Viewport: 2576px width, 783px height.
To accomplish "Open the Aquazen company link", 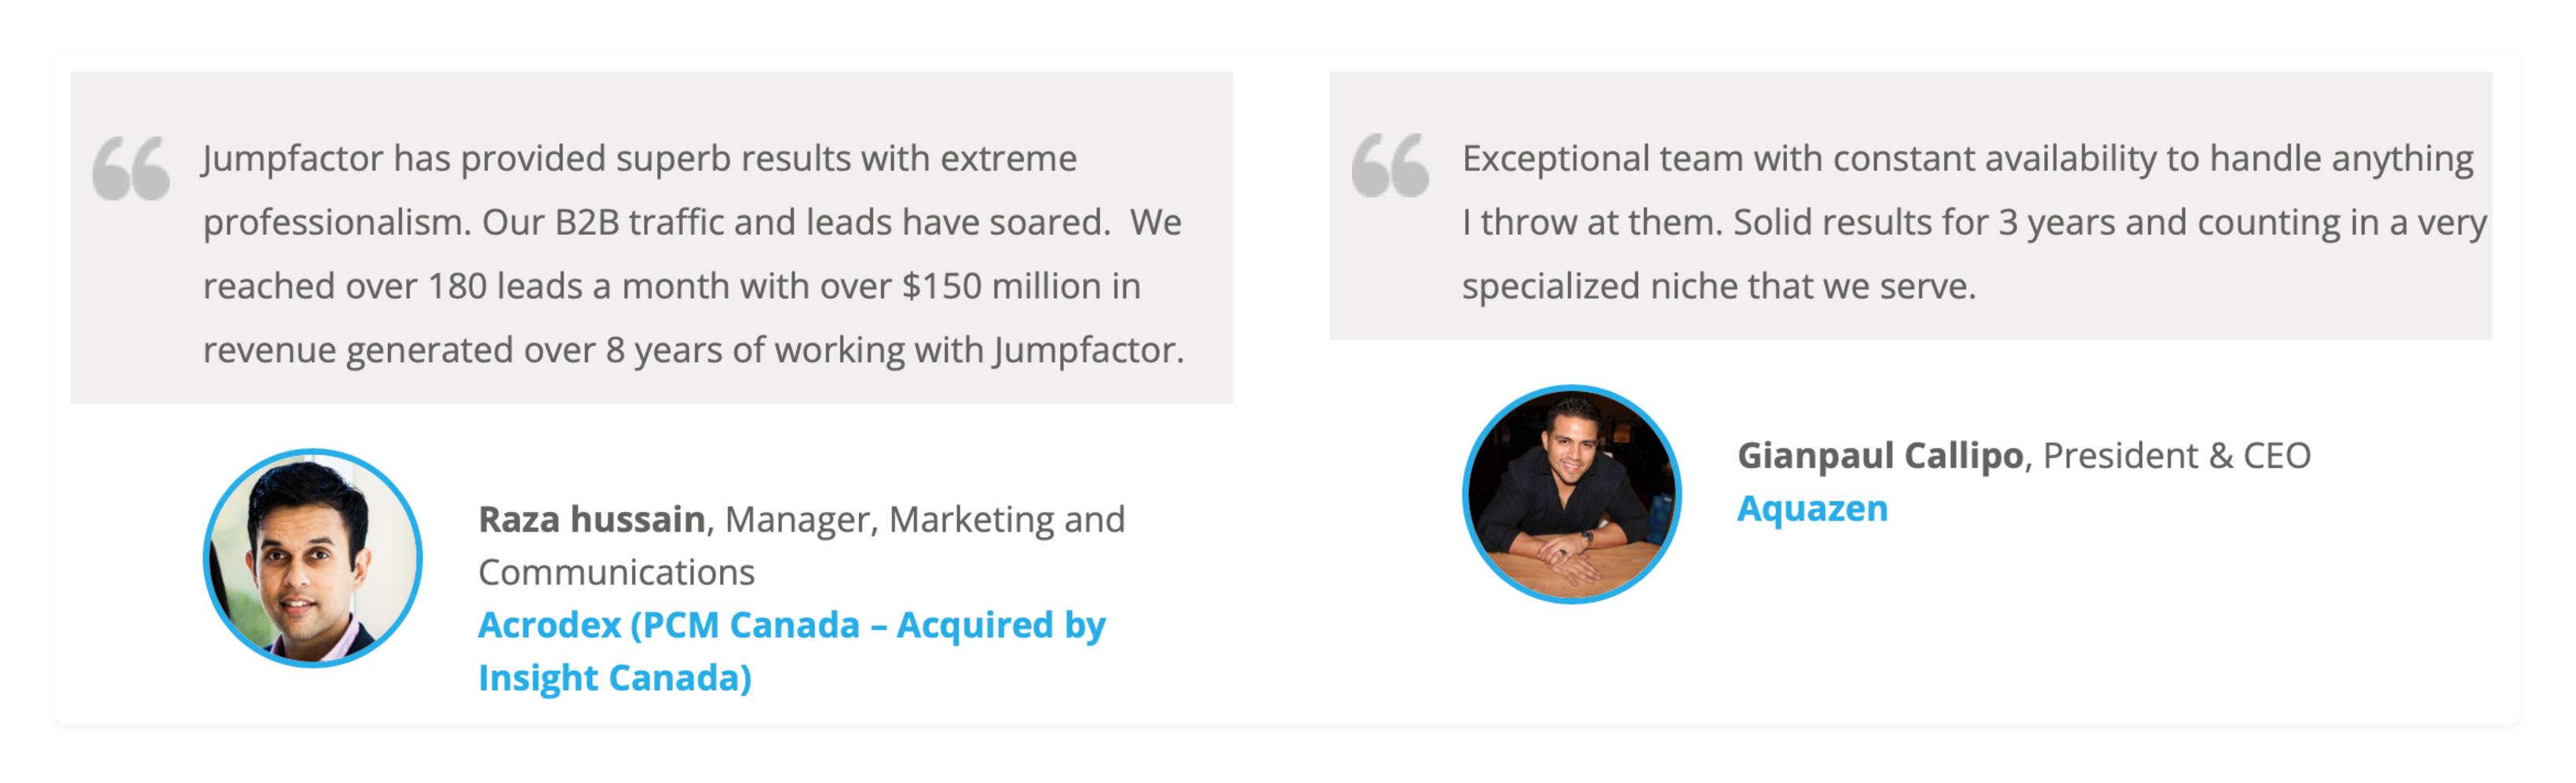I will tap(1812, 508).
